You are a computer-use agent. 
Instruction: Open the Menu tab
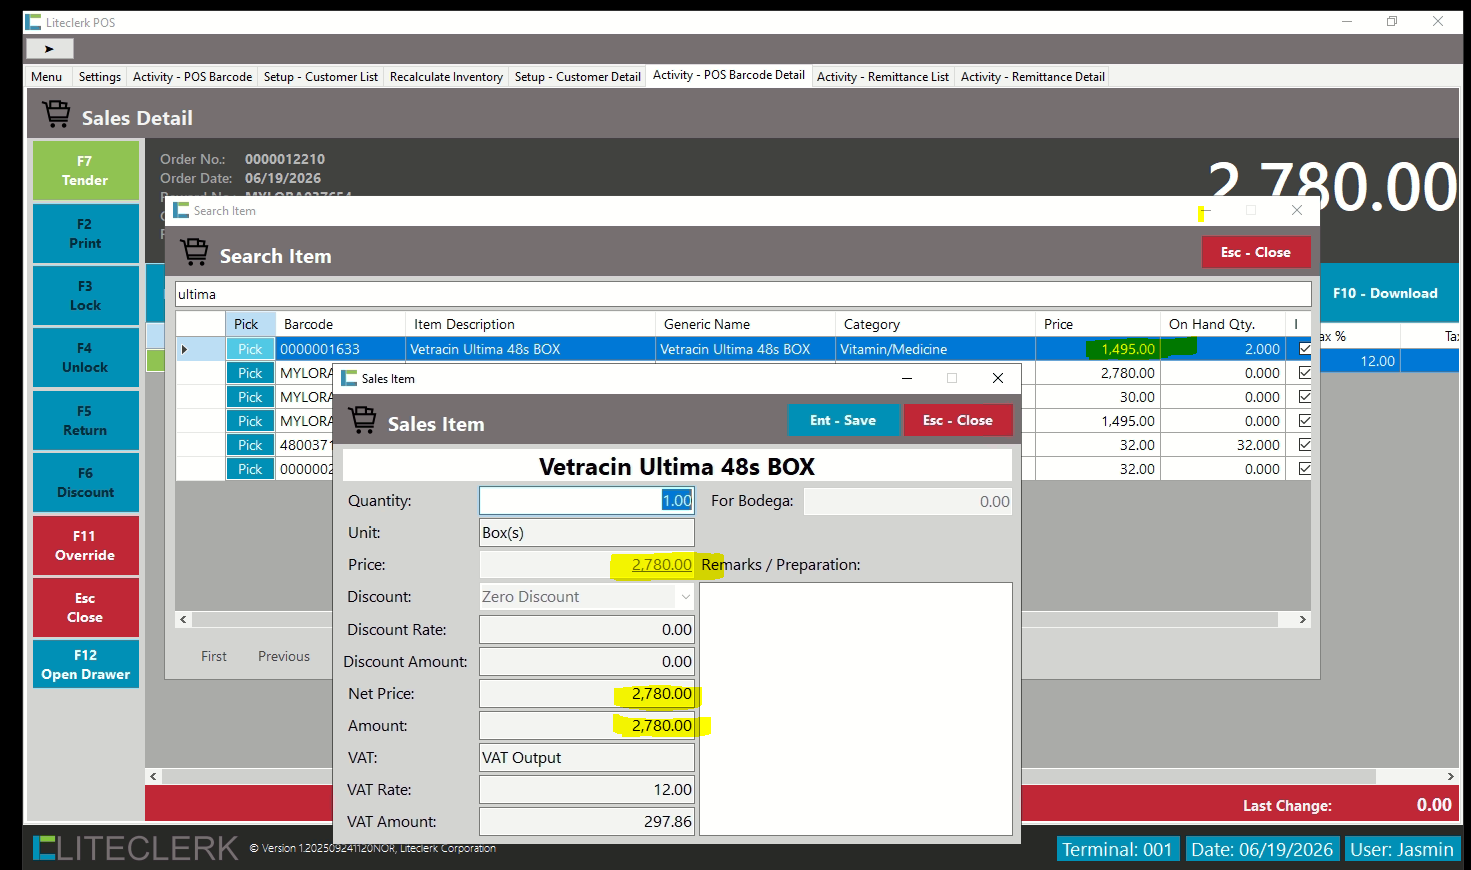point(46,77)
